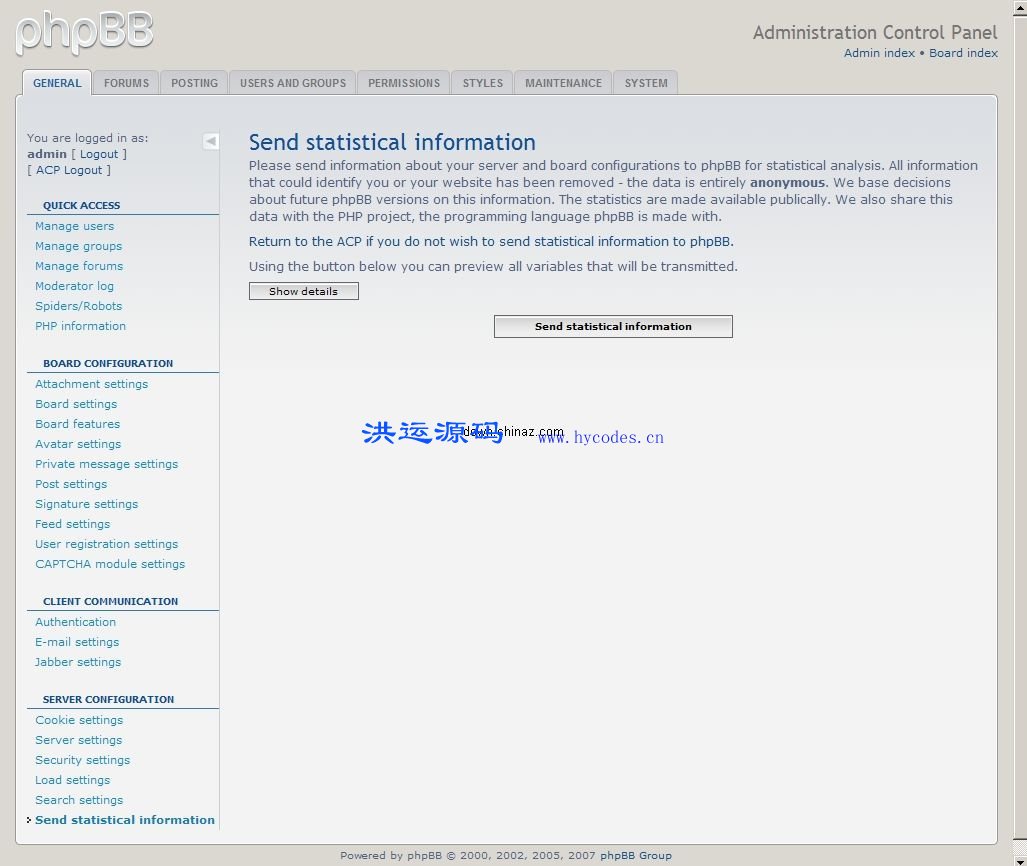Viewport: 1027px width, 866px height.
Task: Click the ACP Logout link
Action: tap(69, 170)
